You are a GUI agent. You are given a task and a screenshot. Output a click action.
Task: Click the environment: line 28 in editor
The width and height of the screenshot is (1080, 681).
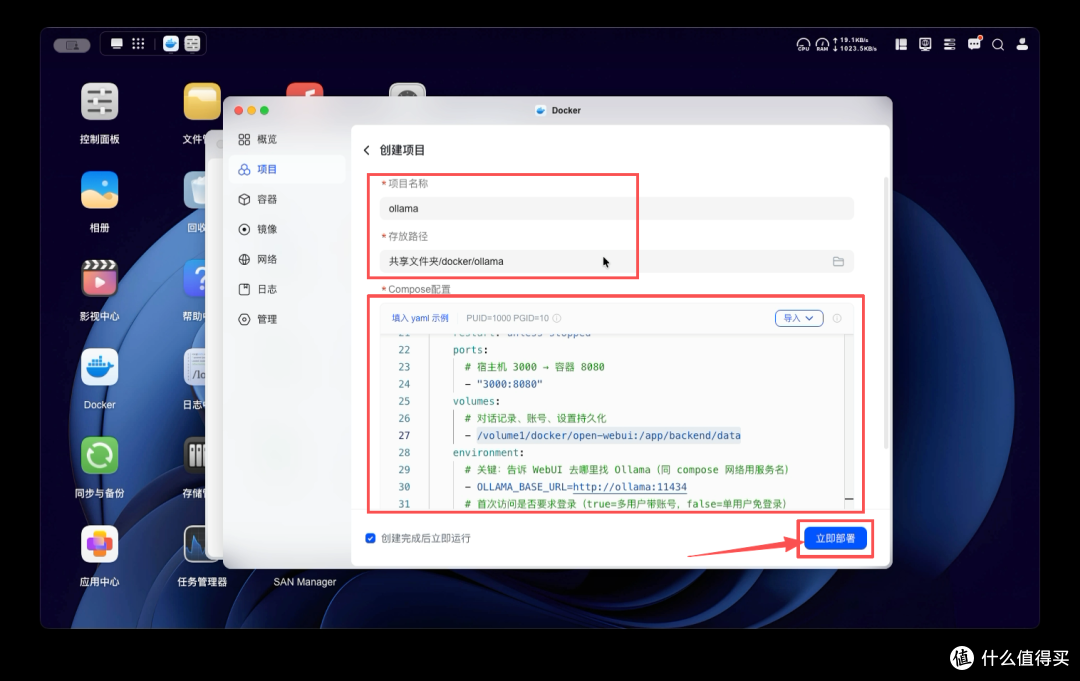coord(488,452)
